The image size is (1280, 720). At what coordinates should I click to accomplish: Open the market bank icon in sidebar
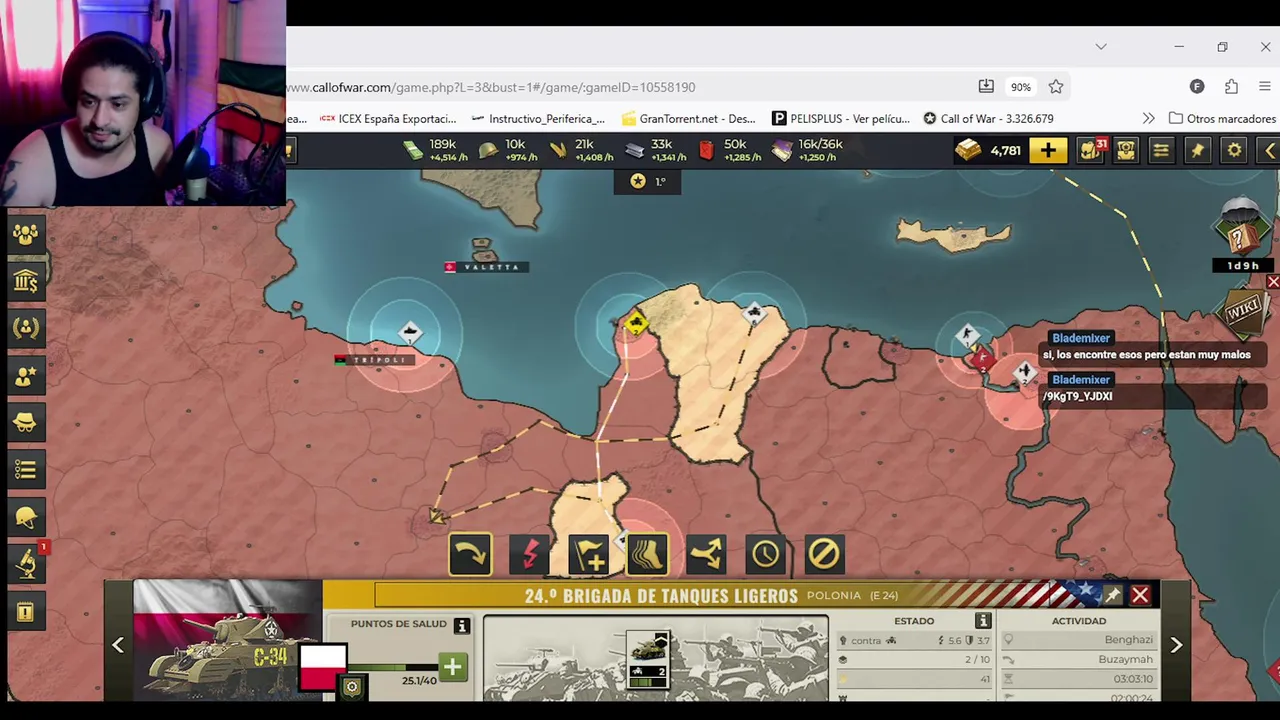(25, 281)
